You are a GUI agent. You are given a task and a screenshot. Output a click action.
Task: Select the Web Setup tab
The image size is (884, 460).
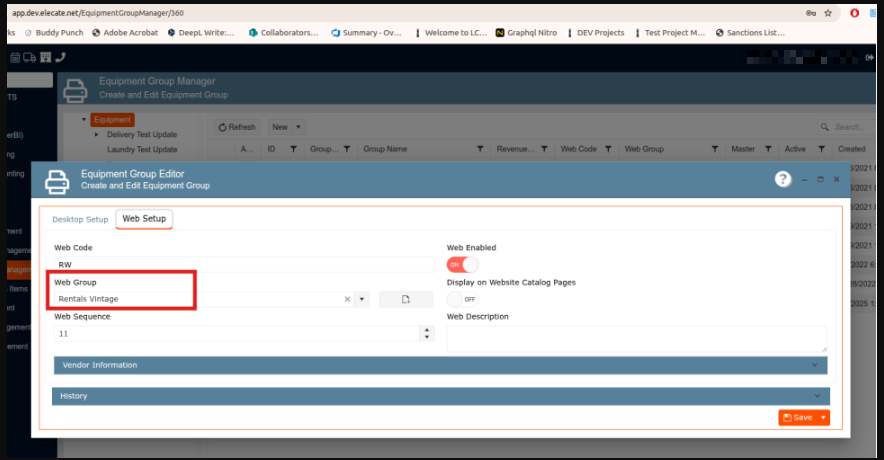(144, 219)
